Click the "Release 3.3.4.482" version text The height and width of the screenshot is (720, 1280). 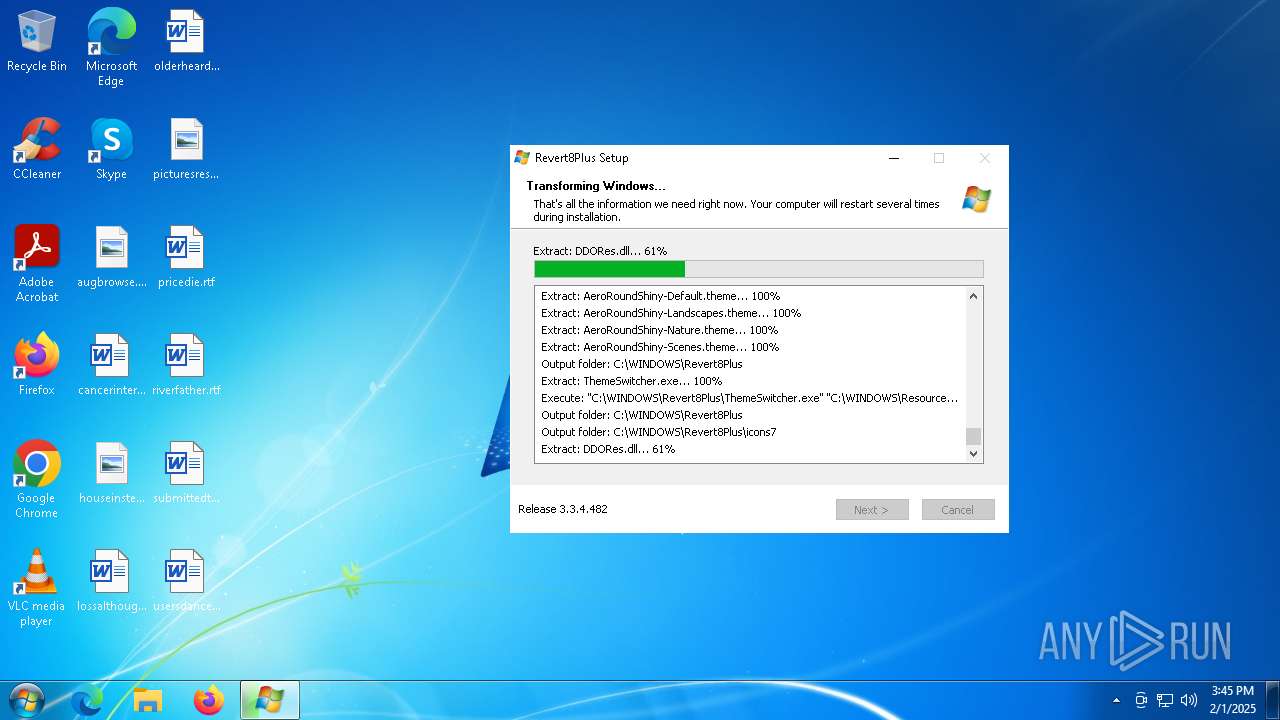coord(563,509)
